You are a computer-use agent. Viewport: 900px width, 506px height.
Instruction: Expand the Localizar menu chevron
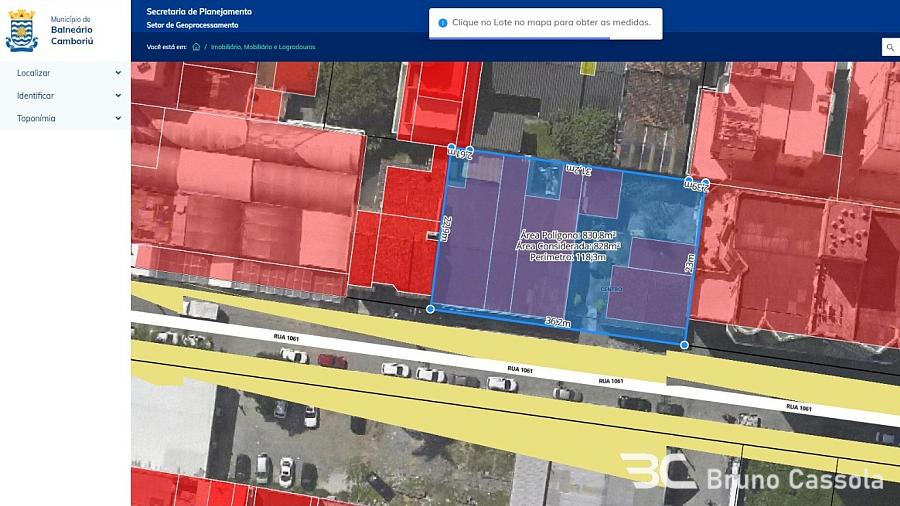tap(118, 73)
